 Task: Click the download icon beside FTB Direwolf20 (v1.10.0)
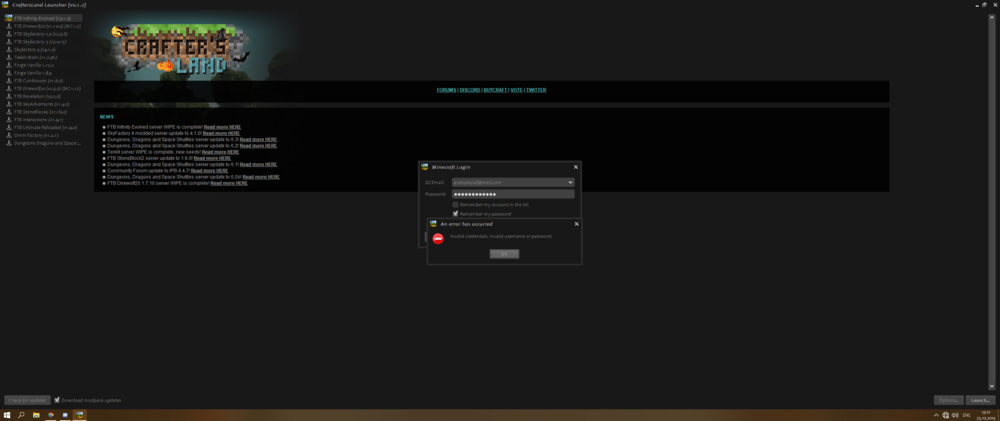(9, 26)
